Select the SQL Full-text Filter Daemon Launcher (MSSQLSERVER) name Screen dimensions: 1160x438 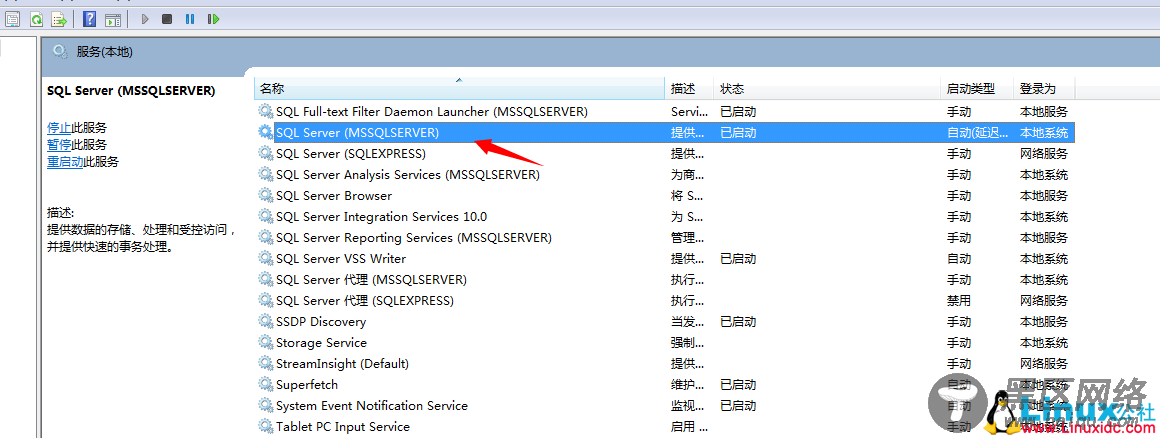tap(432, 112)
